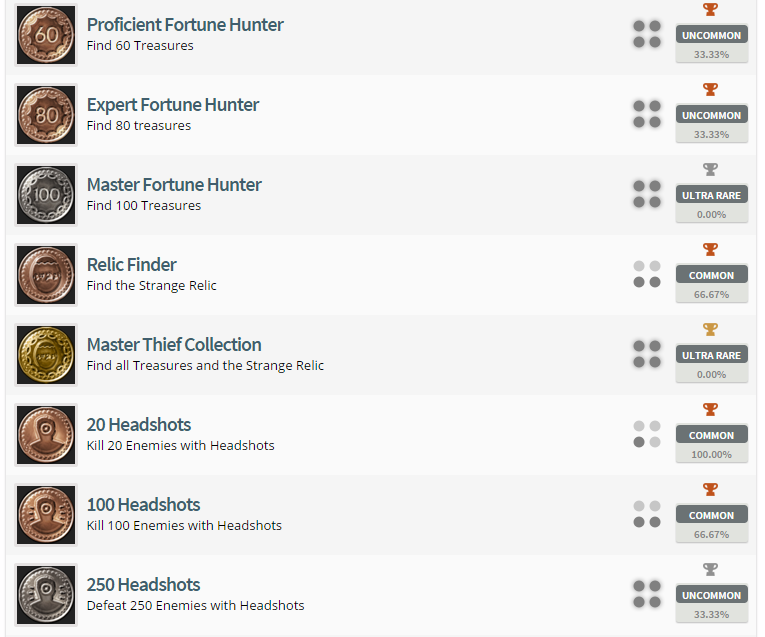Select the text 'Find 80 treasures'
Image resolution: width=765 pixels, height=637 pixels.
click(139, 125)
